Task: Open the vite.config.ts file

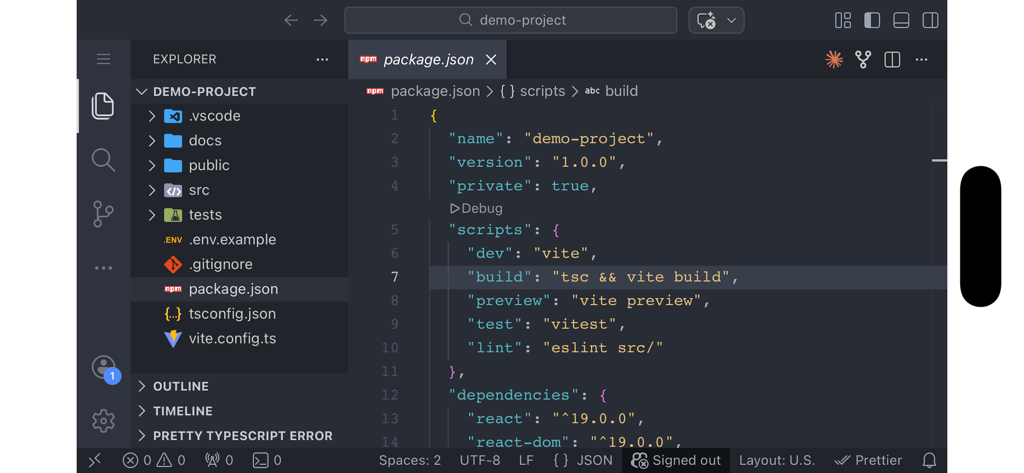Action: coord(239,338)
